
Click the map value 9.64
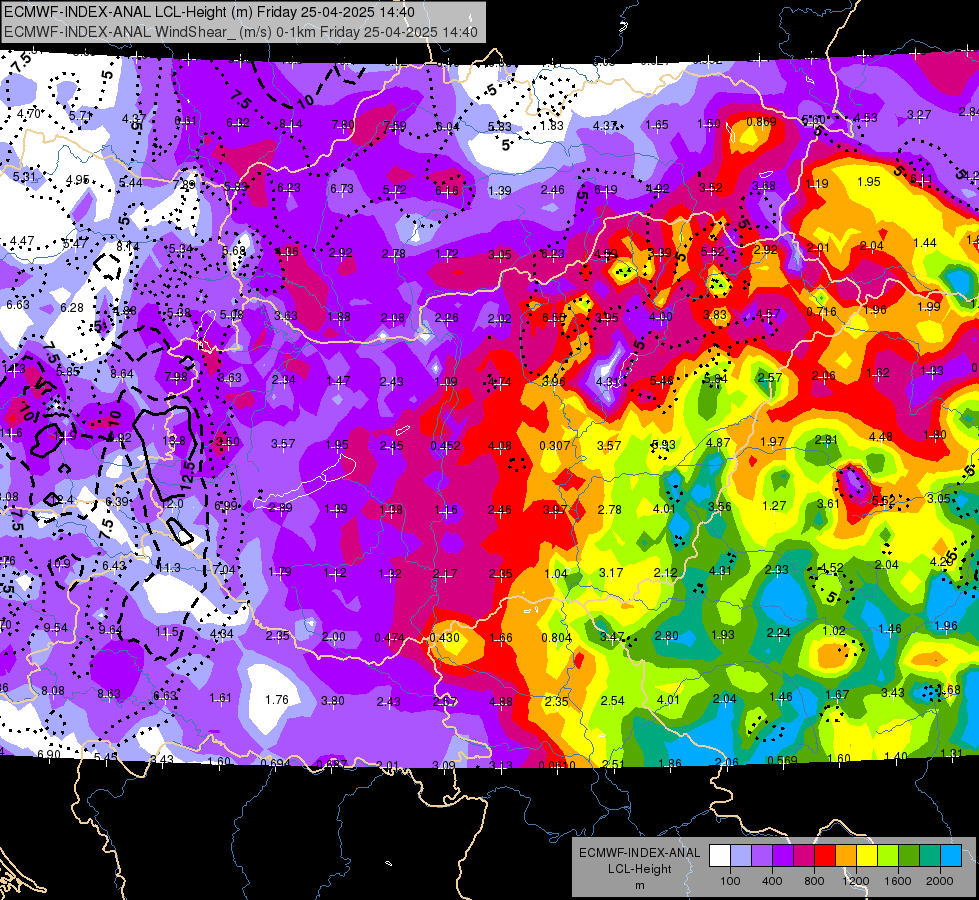pyautogui.click(x=111, y=630)
